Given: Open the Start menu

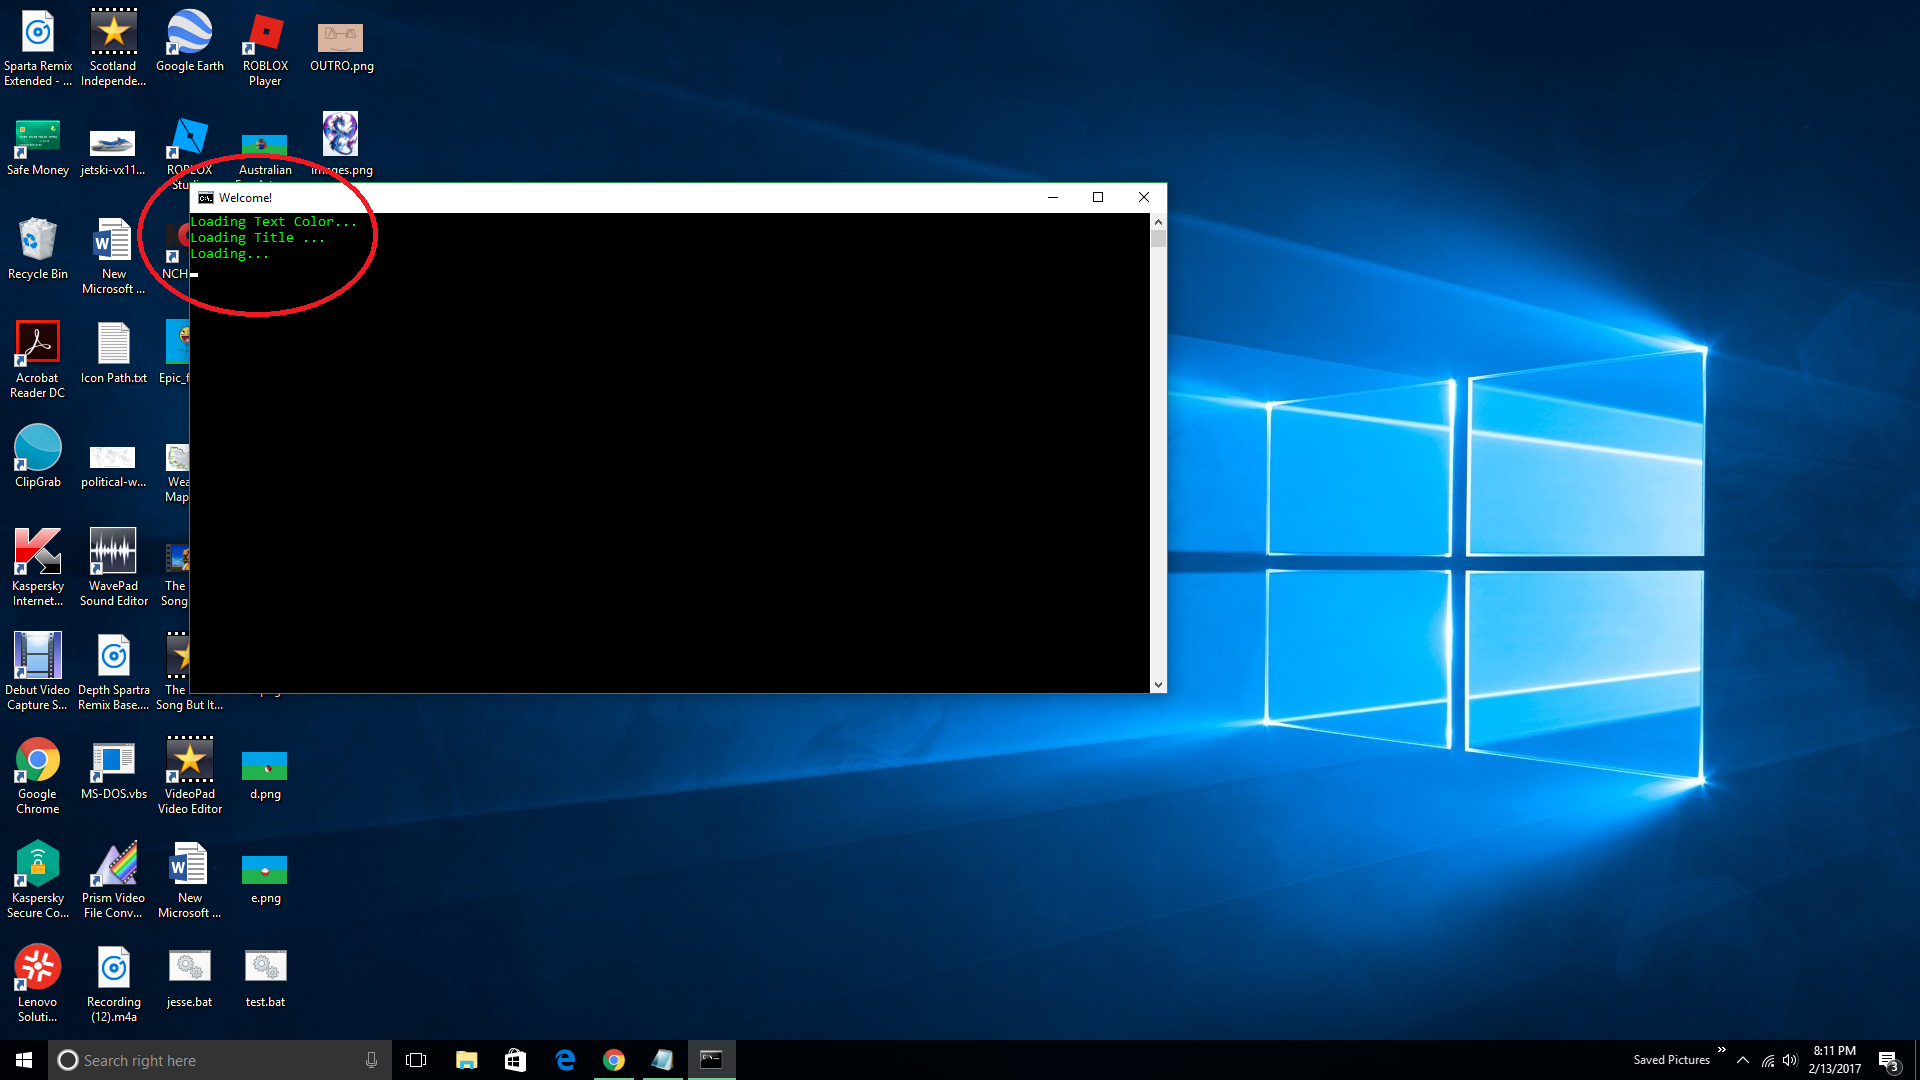Looking at the screenshot, I should (x=21, y=1059).
